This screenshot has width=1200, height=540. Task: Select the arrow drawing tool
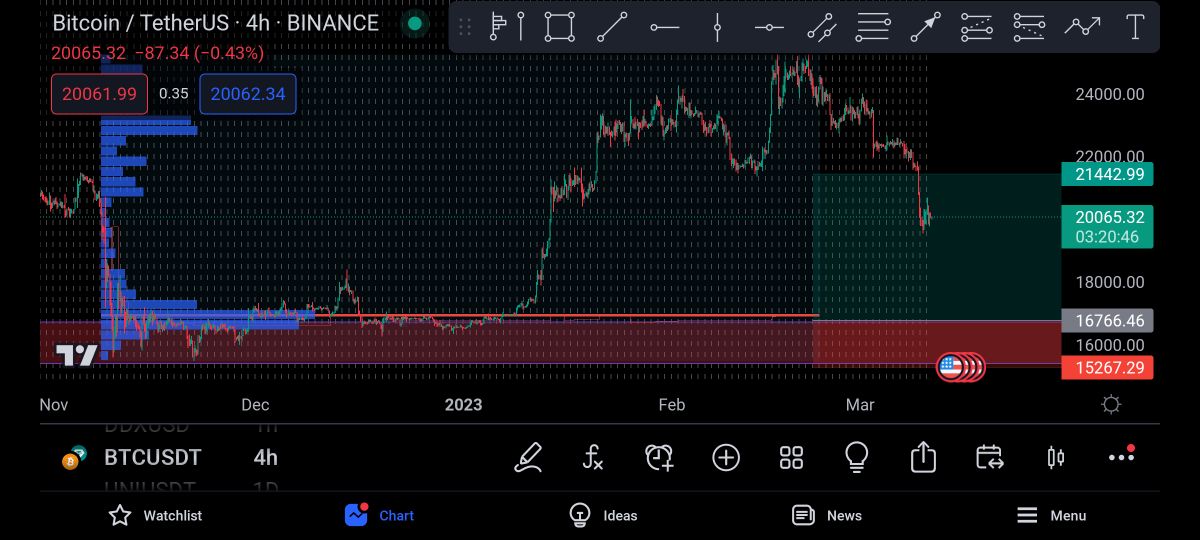925,27
